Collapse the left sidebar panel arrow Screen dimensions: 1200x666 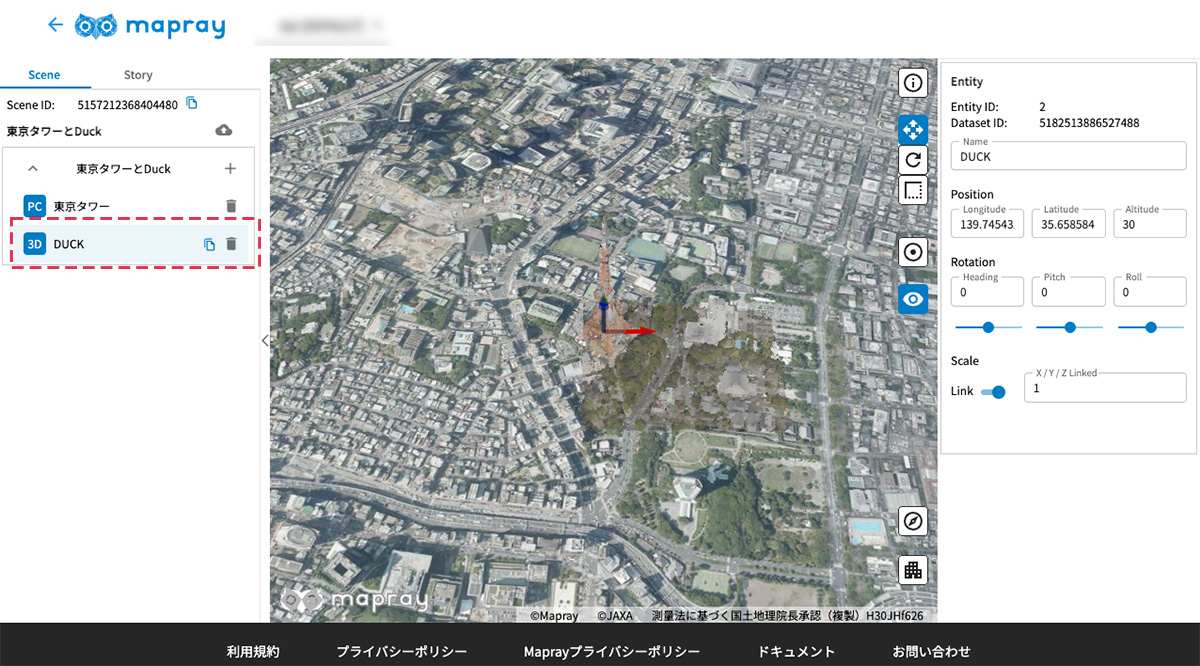265,341
